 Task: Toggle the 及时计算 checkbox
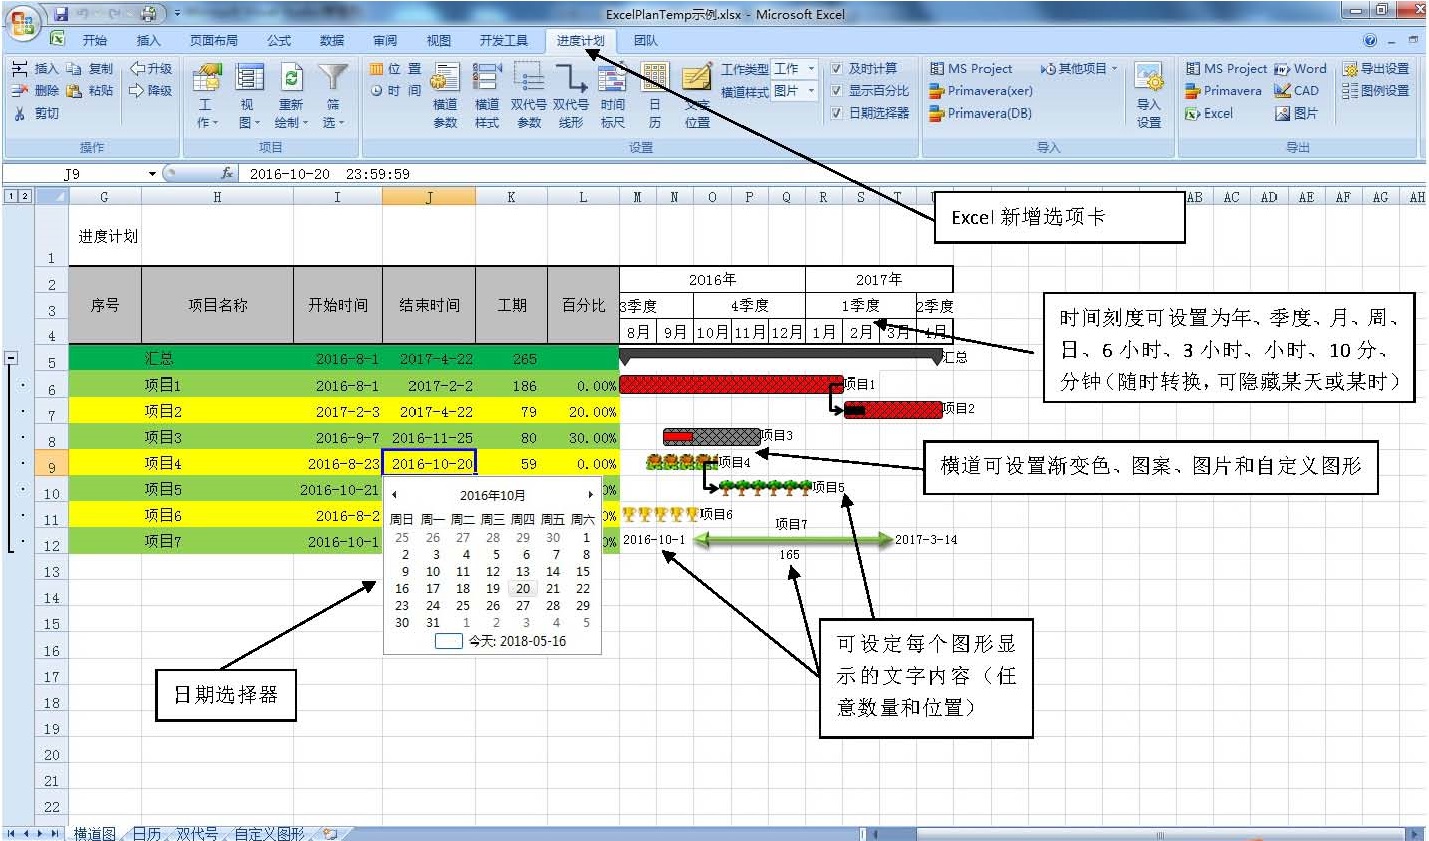[837, 69]
